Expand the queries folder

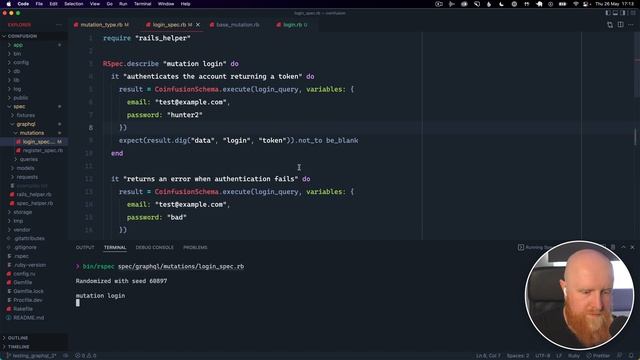point(29,159)
